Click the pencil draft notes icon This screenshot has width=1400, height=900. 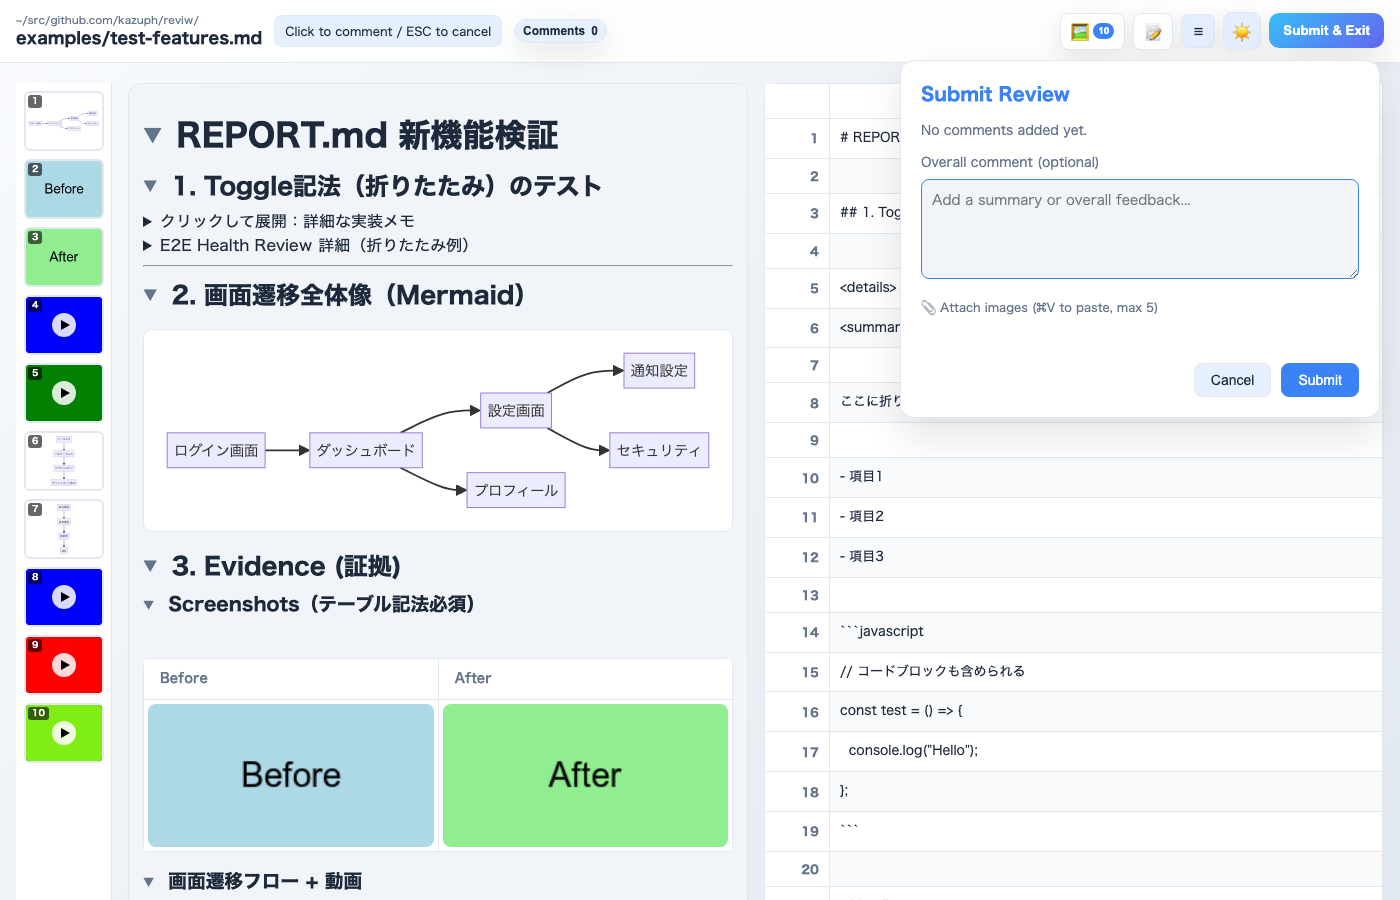pyautogui.click(x=1152, y=31)
